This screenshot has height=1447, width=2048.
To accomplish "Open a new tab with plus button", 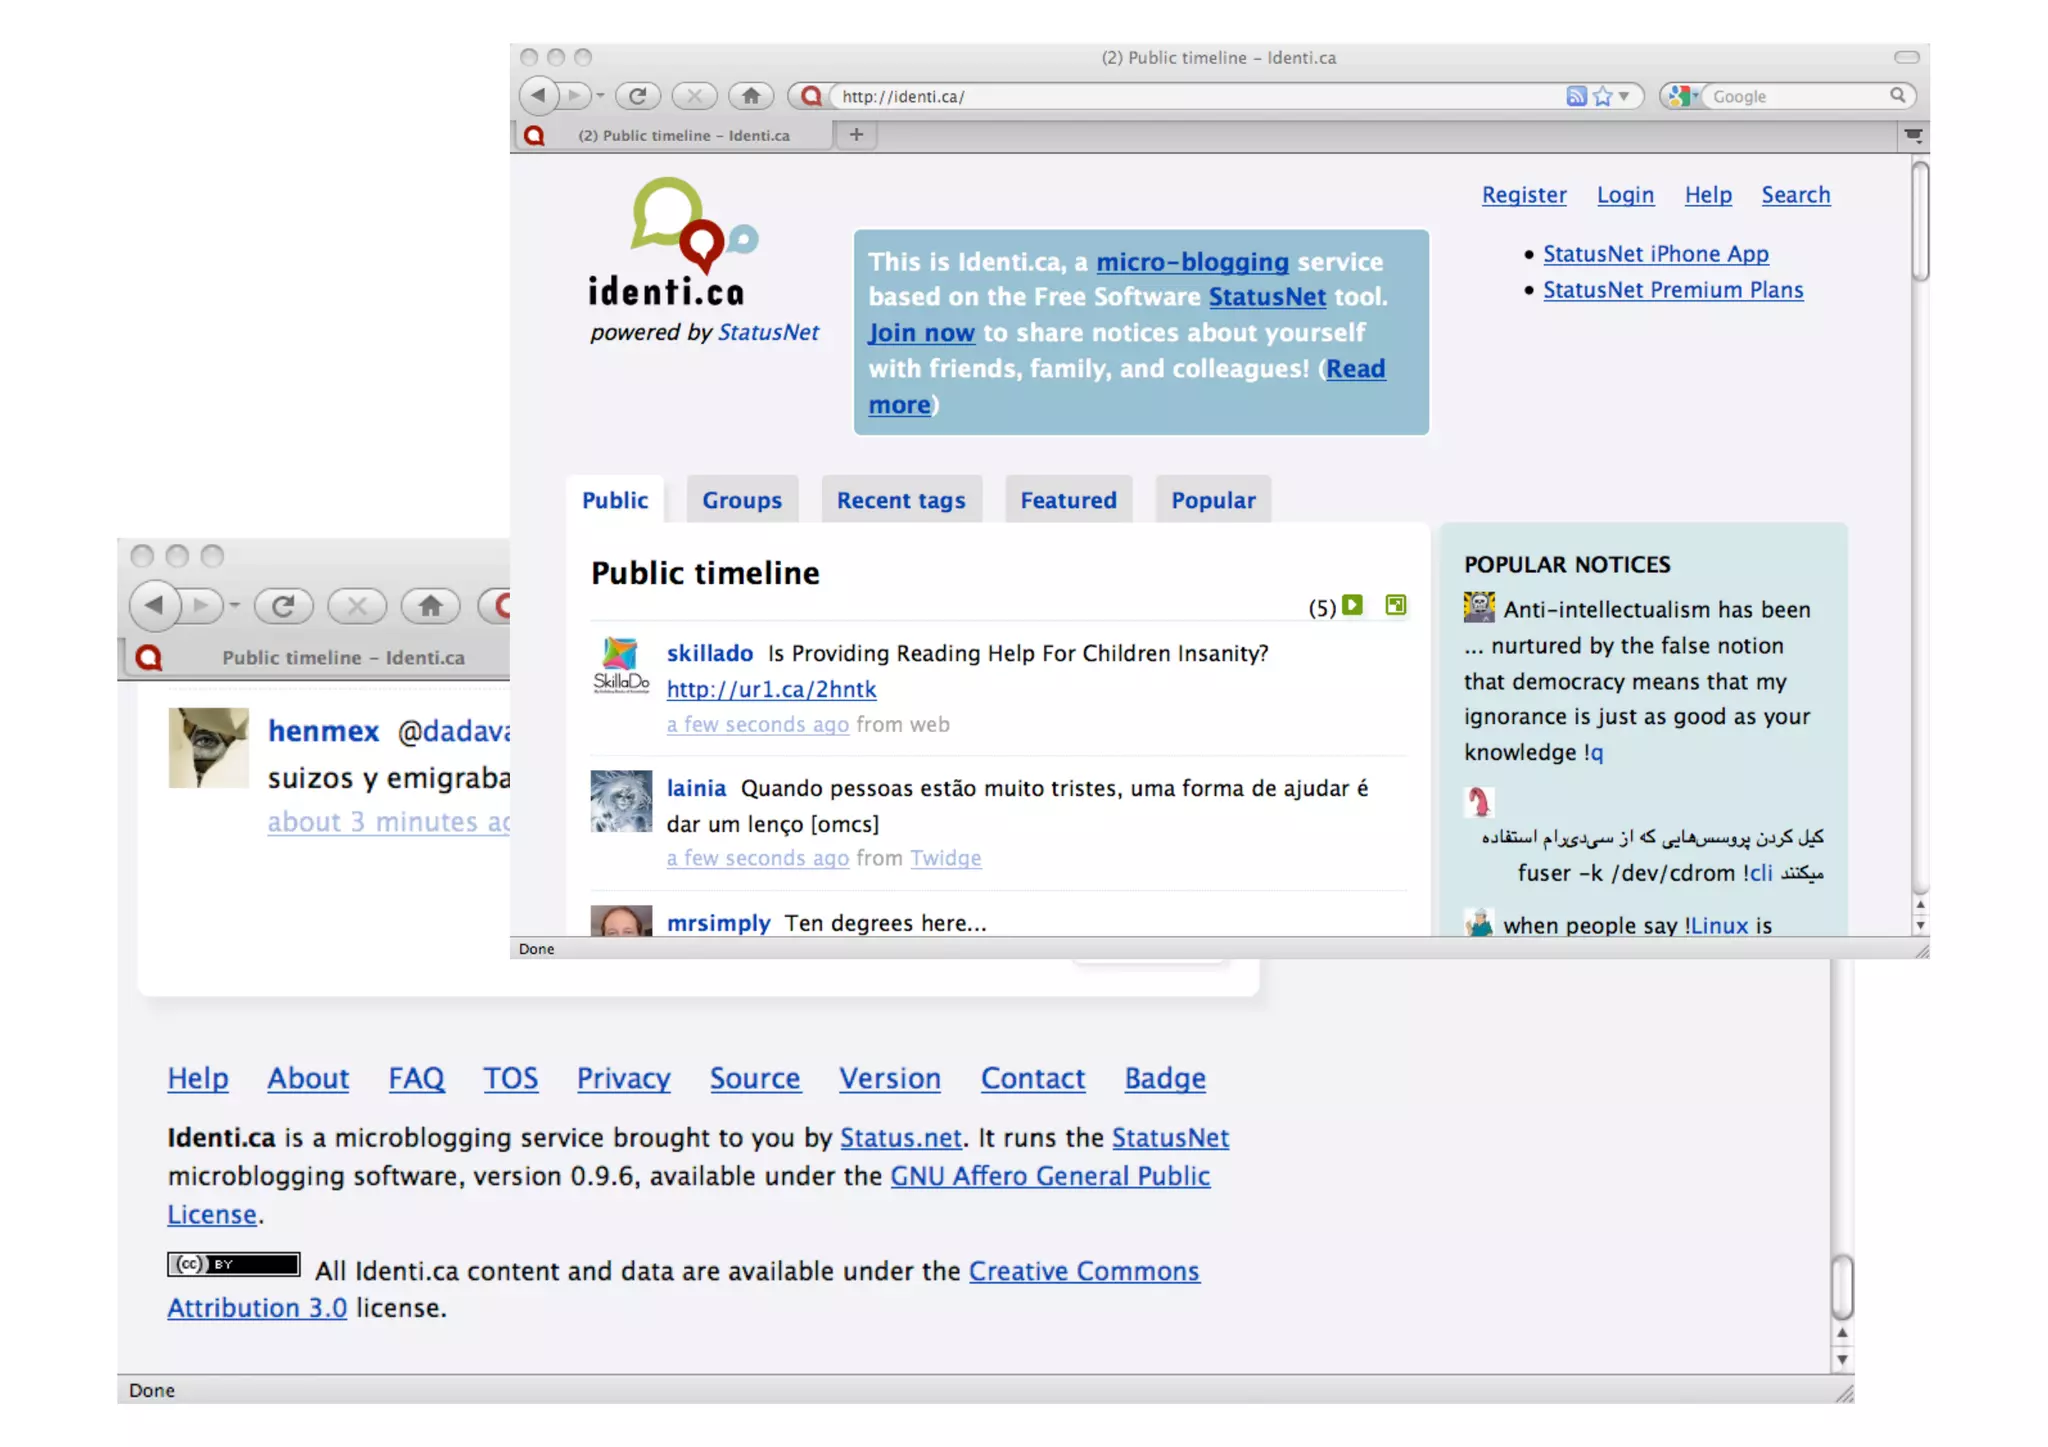I will (x=856, y=134).
